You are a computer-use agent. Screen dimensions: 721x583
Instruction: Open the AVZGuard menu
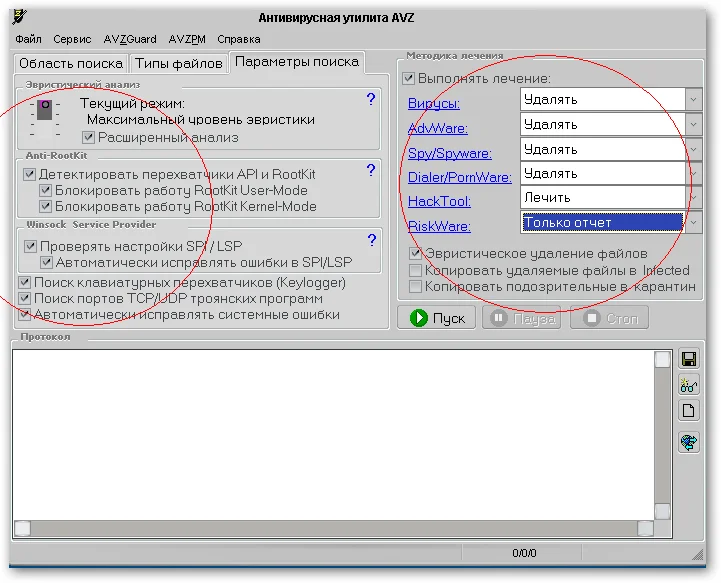tap(130, 39)
